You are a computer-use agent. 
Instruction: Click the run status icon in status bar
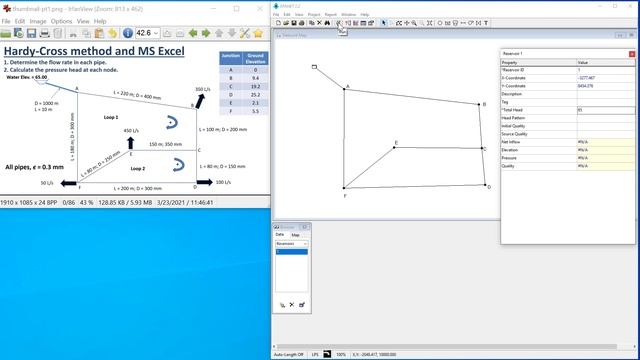pos(327,354)
